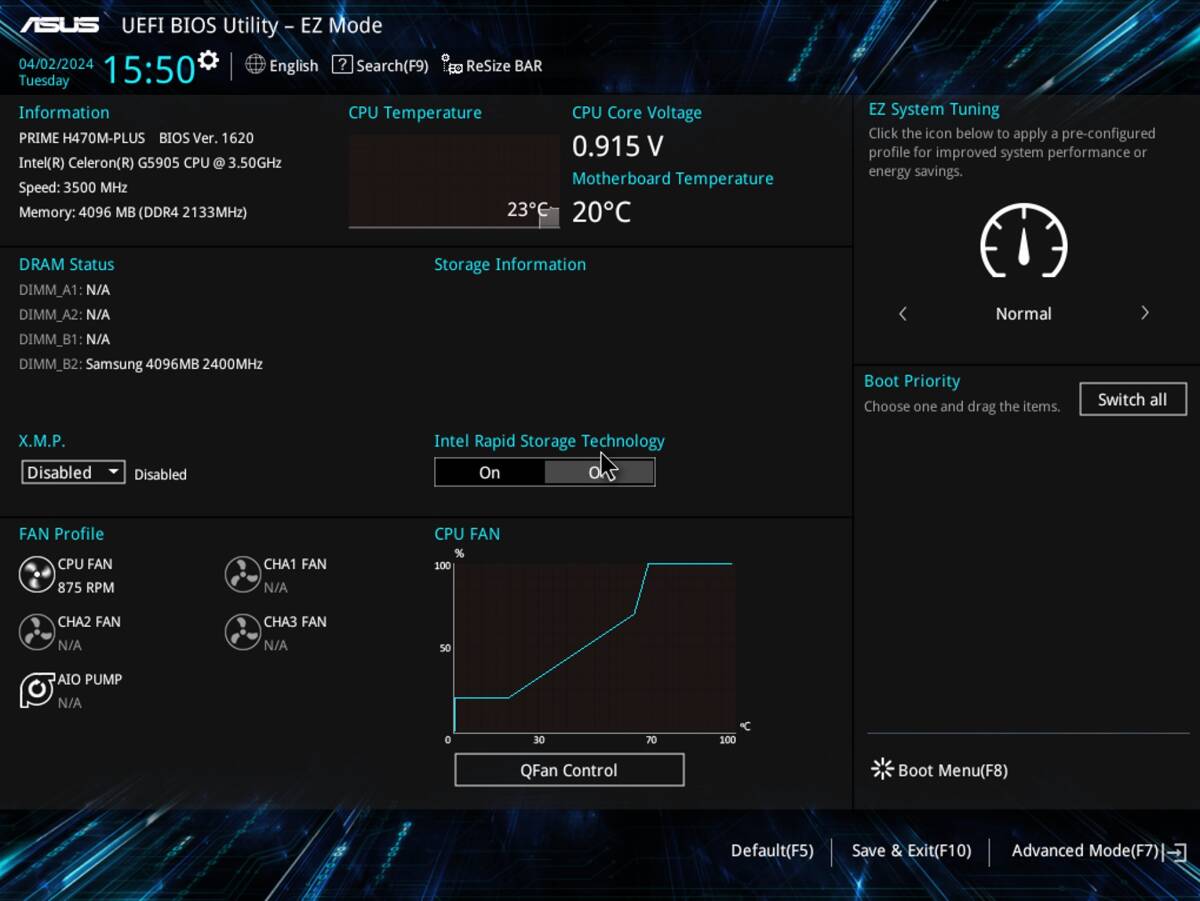Click the Boot Menu snowflake icon

coord(882,769)
